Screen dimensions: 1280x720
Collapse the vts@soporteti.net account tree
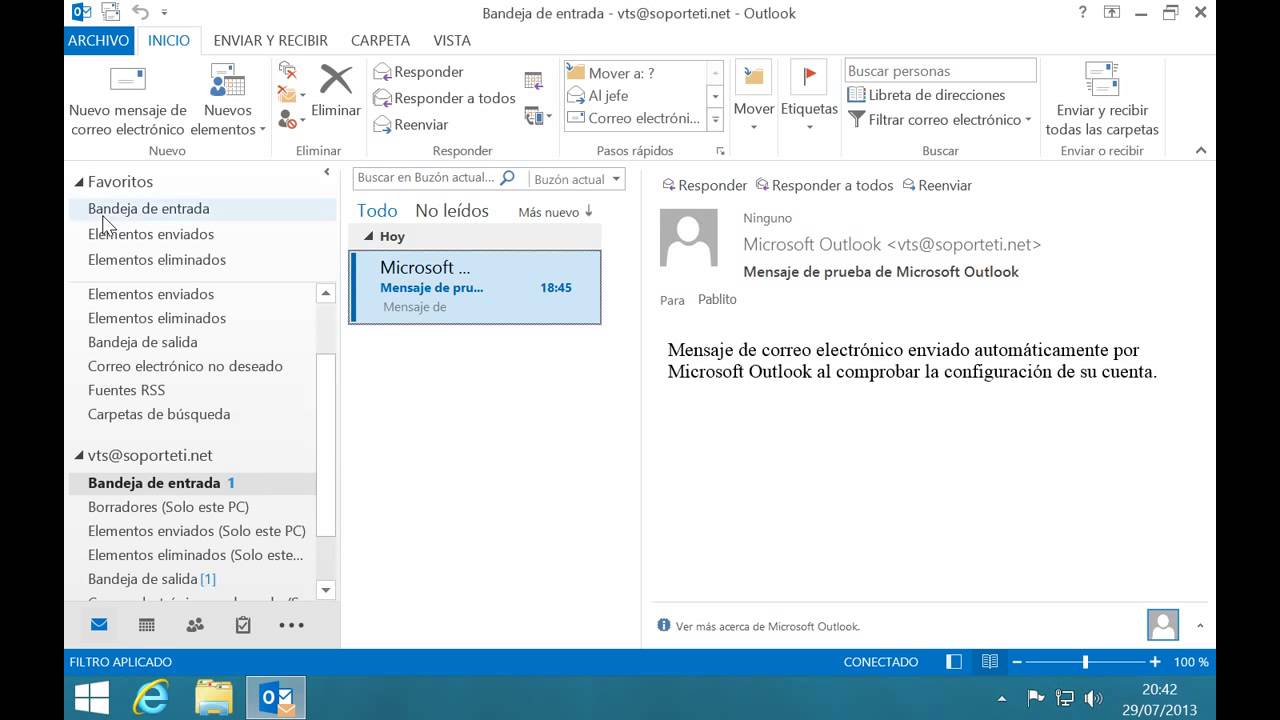pos(79,455)
